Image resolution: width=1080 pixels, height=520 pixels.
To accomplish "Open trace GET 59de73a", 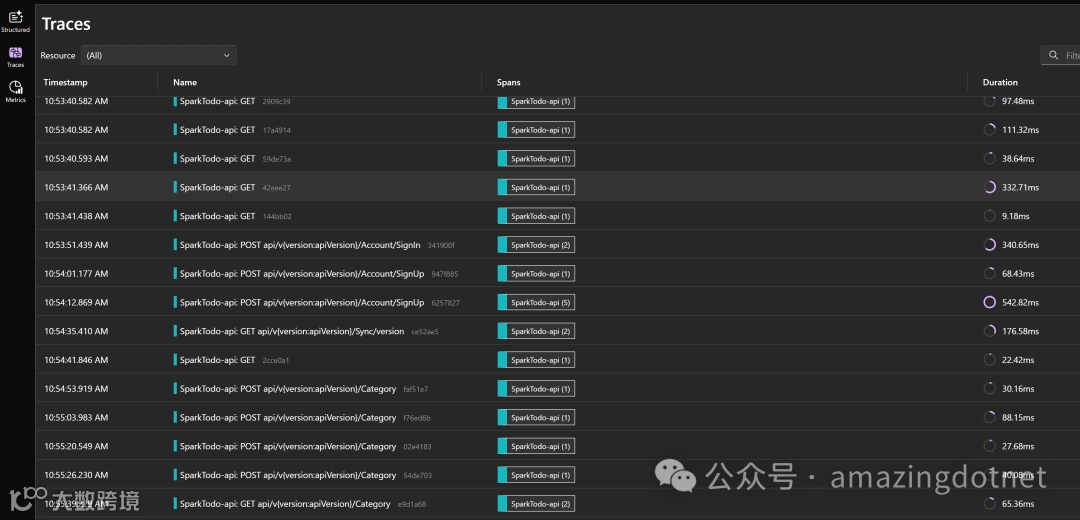I will click(232, 158).
